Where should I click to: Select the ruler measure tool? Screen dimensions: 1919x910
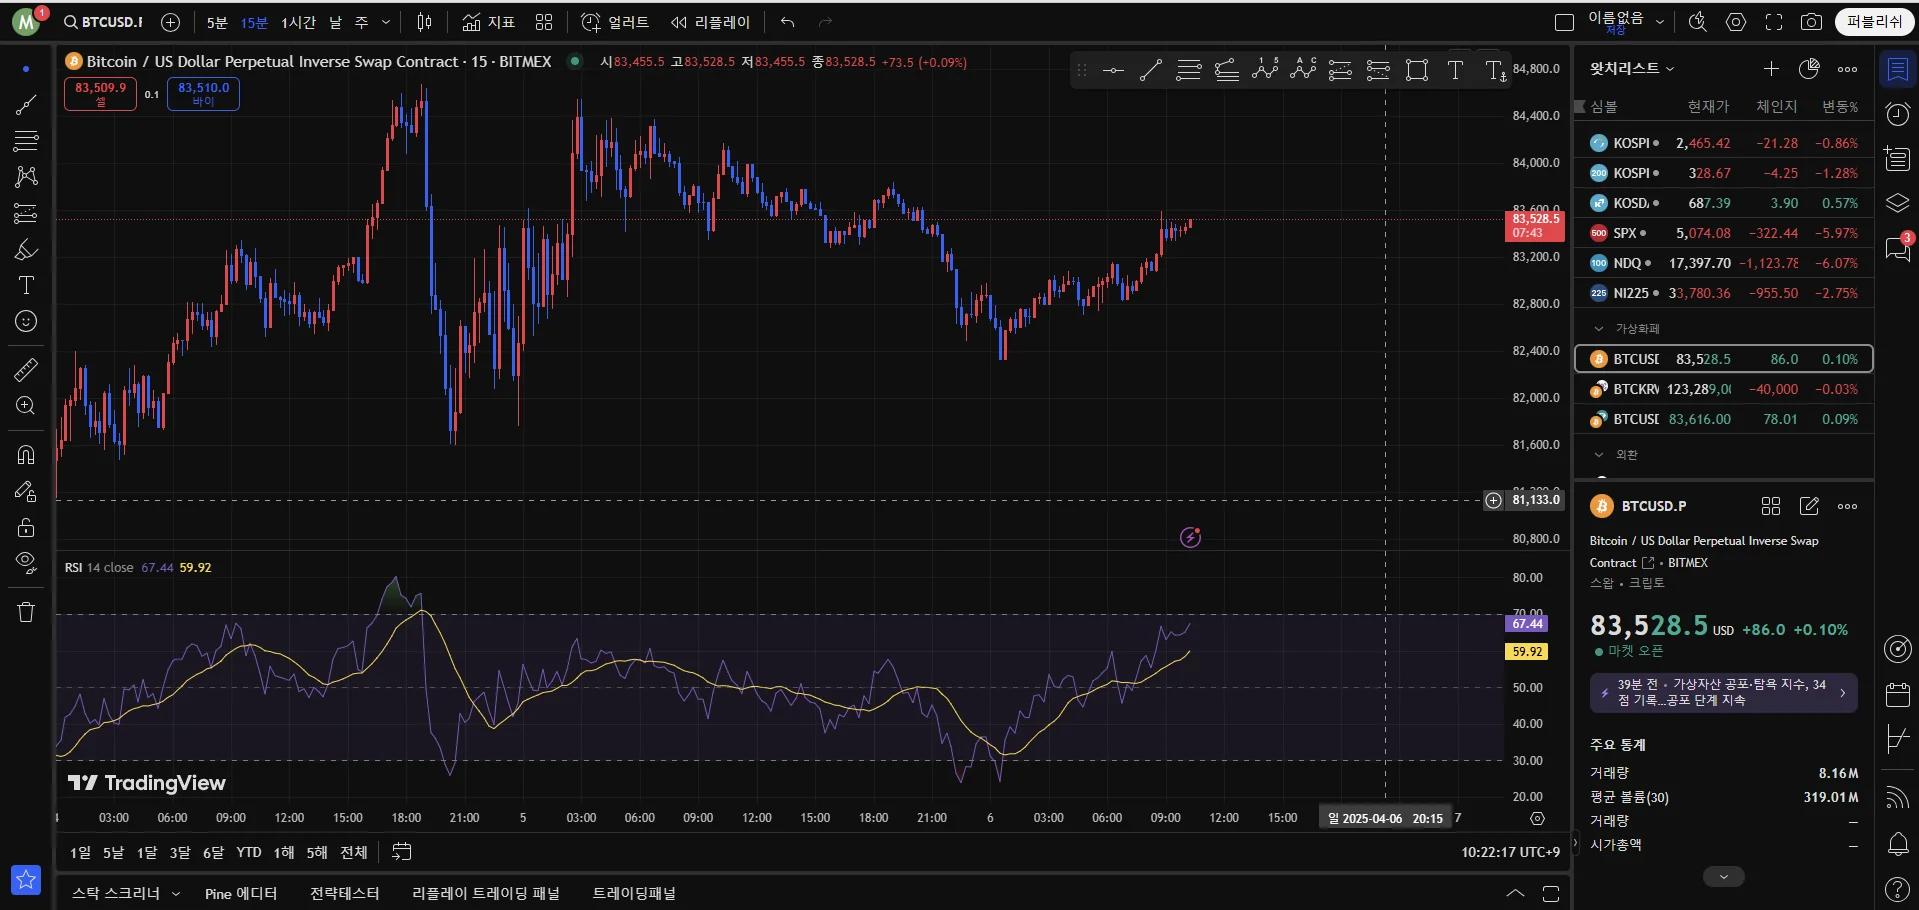(26, 370)
